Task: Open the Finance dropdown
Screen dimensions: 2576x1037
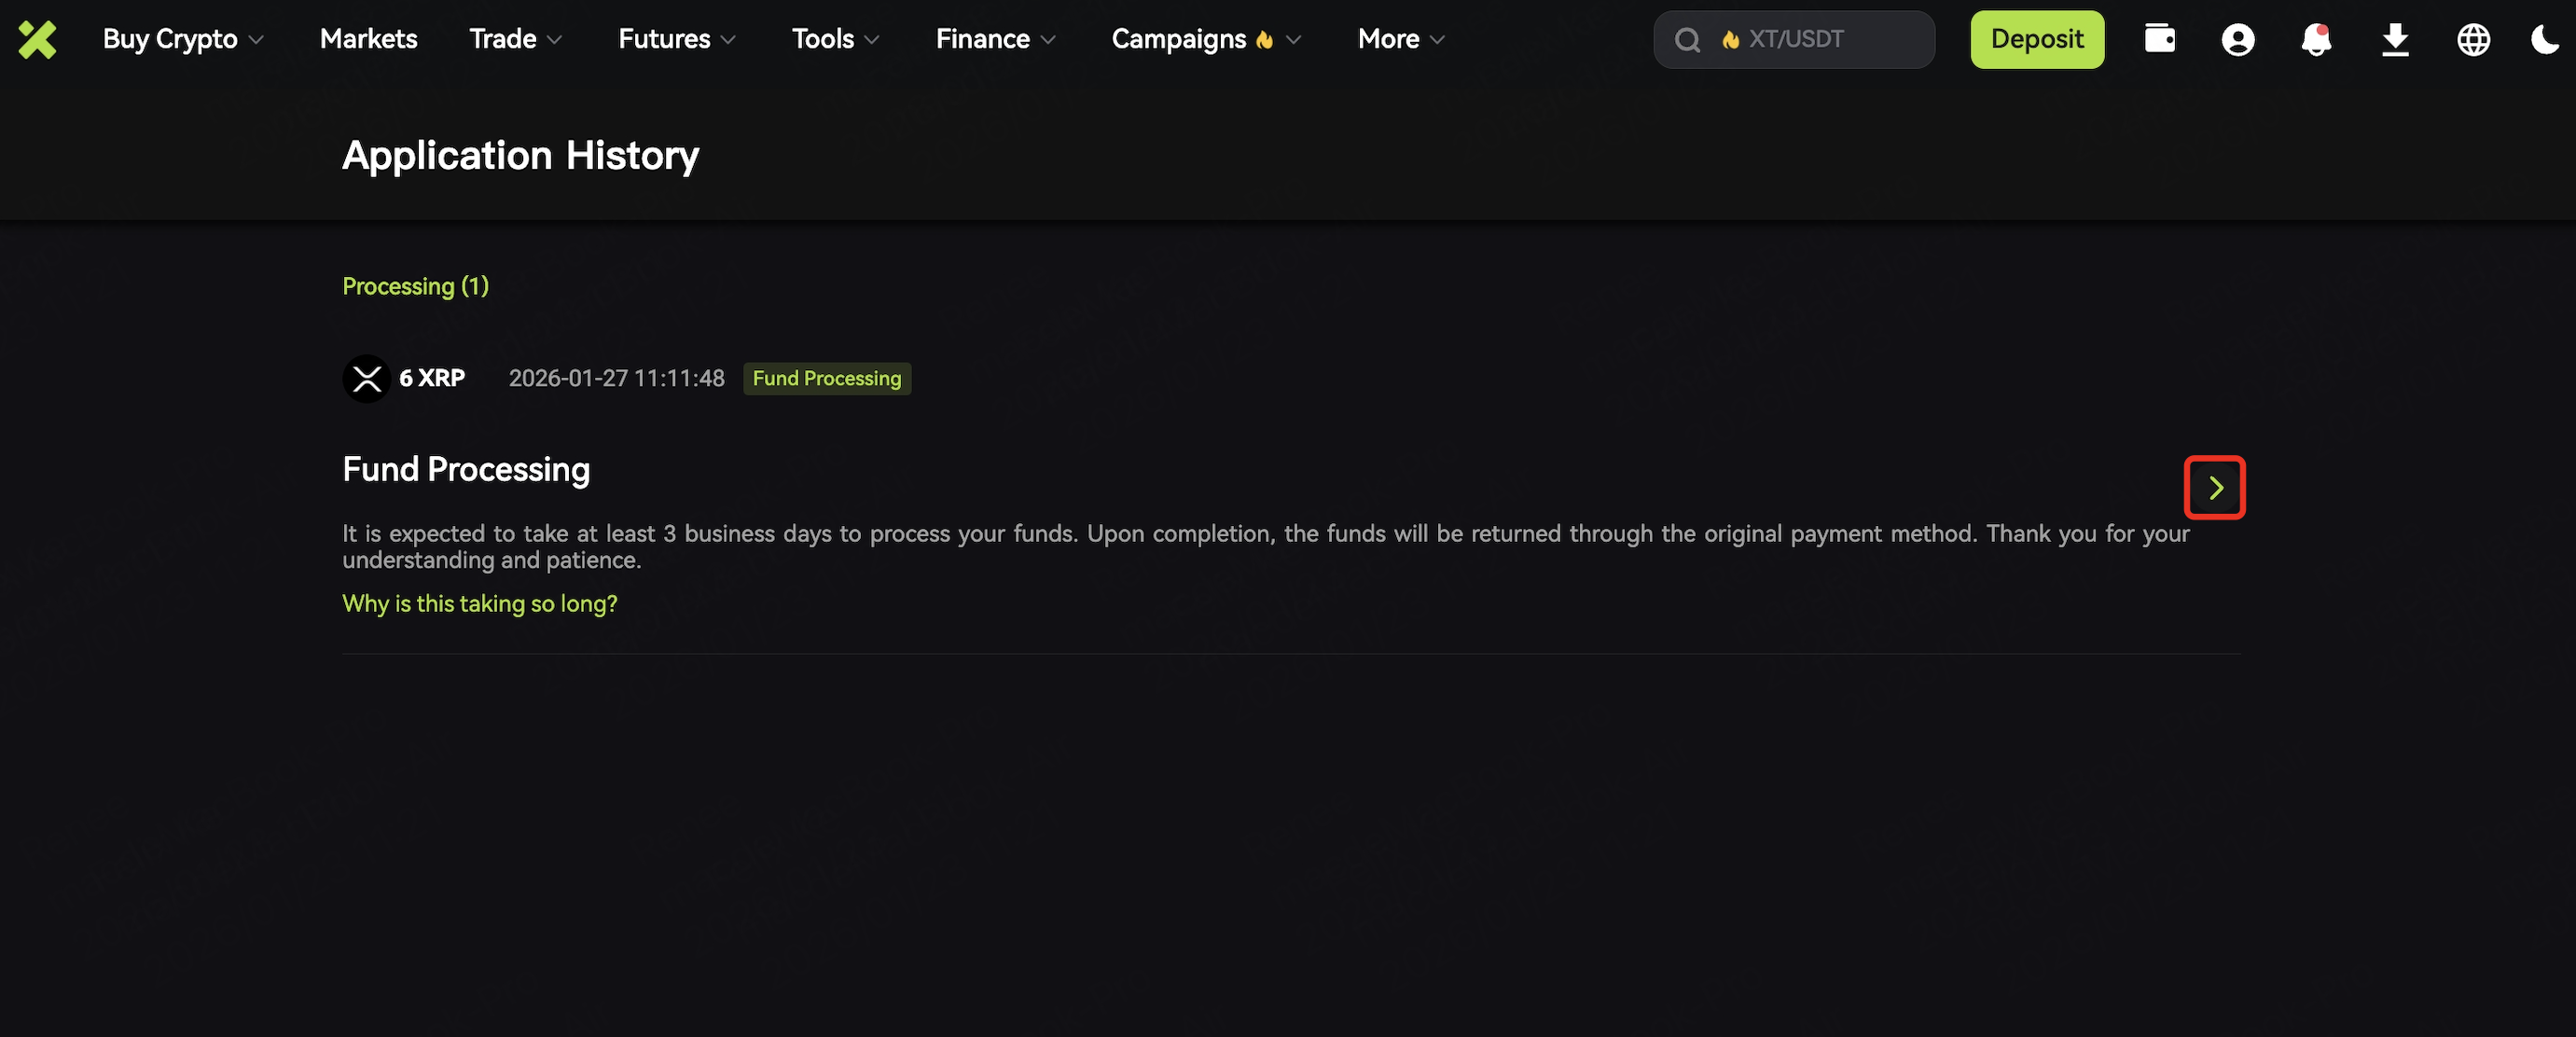Action: 995,39
